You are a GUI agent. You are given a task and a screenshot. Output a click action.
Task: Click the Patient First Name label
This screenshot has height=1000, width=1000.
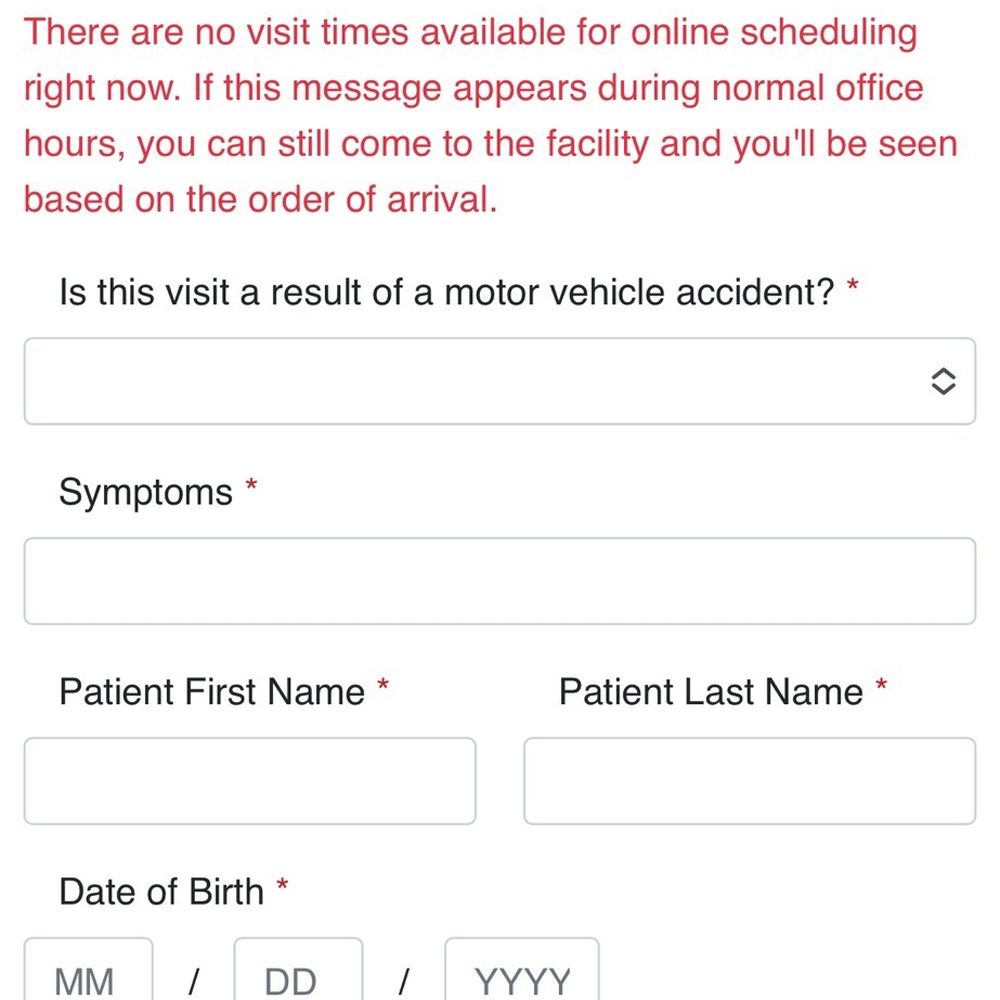[x=212, y=692]
